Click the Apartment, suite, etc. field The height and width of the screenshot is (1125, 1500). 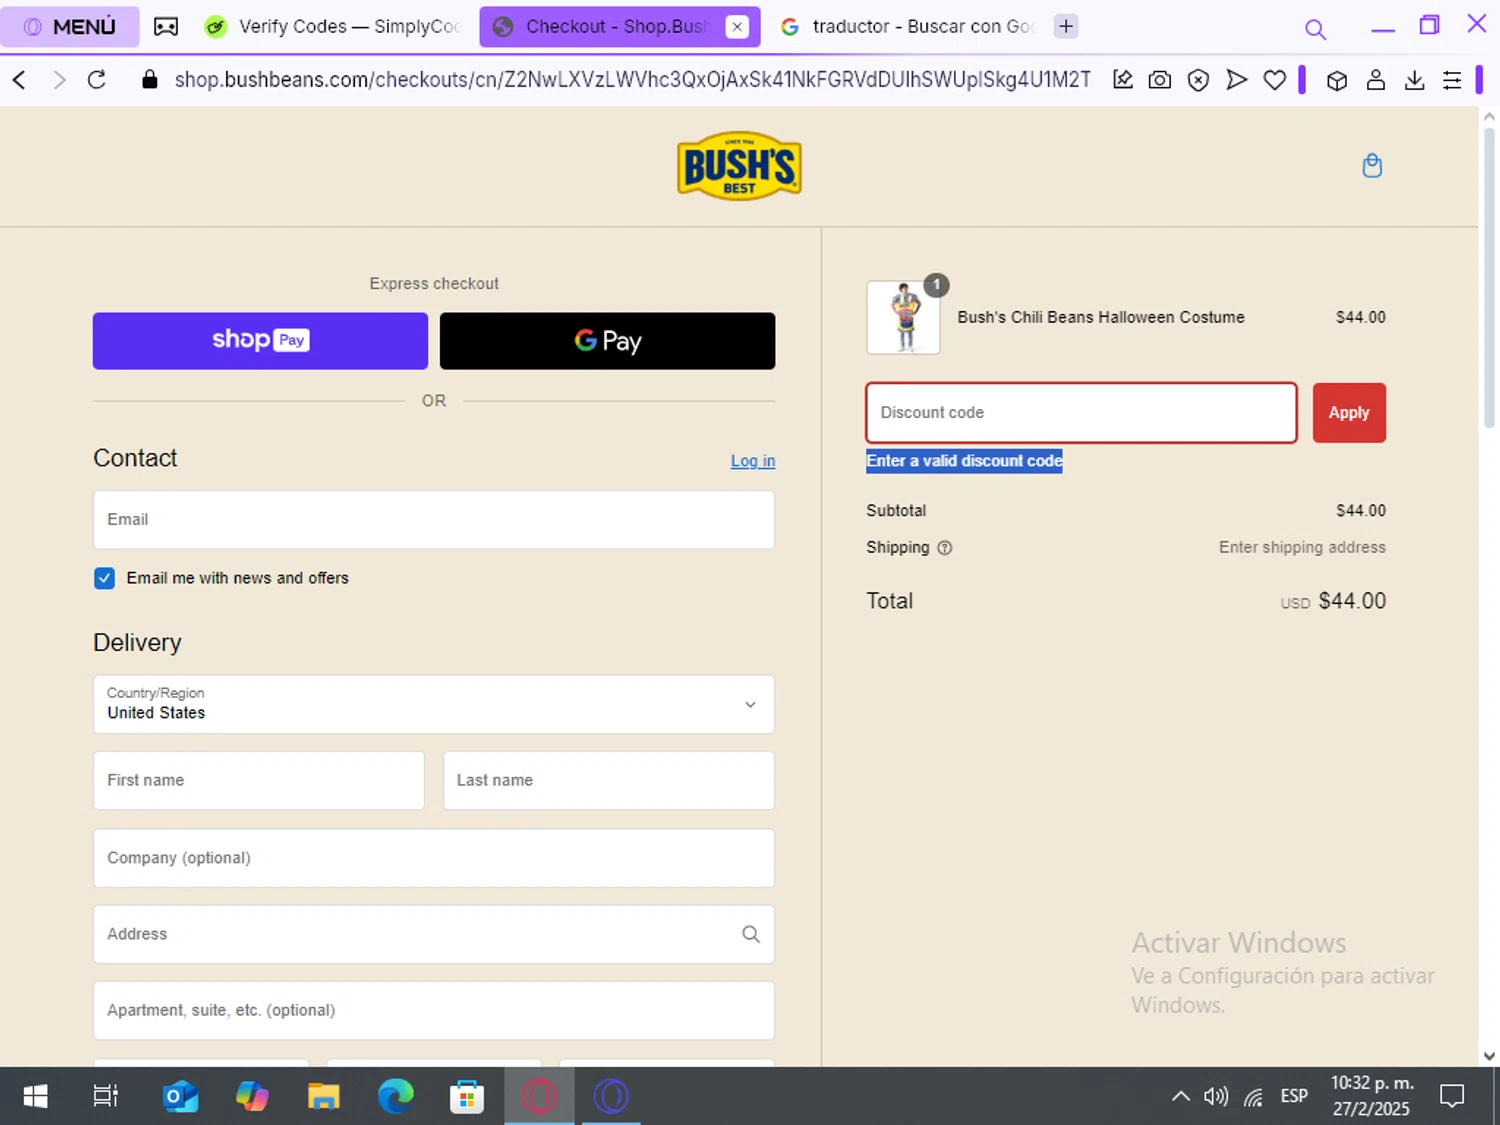[434, 1010]
